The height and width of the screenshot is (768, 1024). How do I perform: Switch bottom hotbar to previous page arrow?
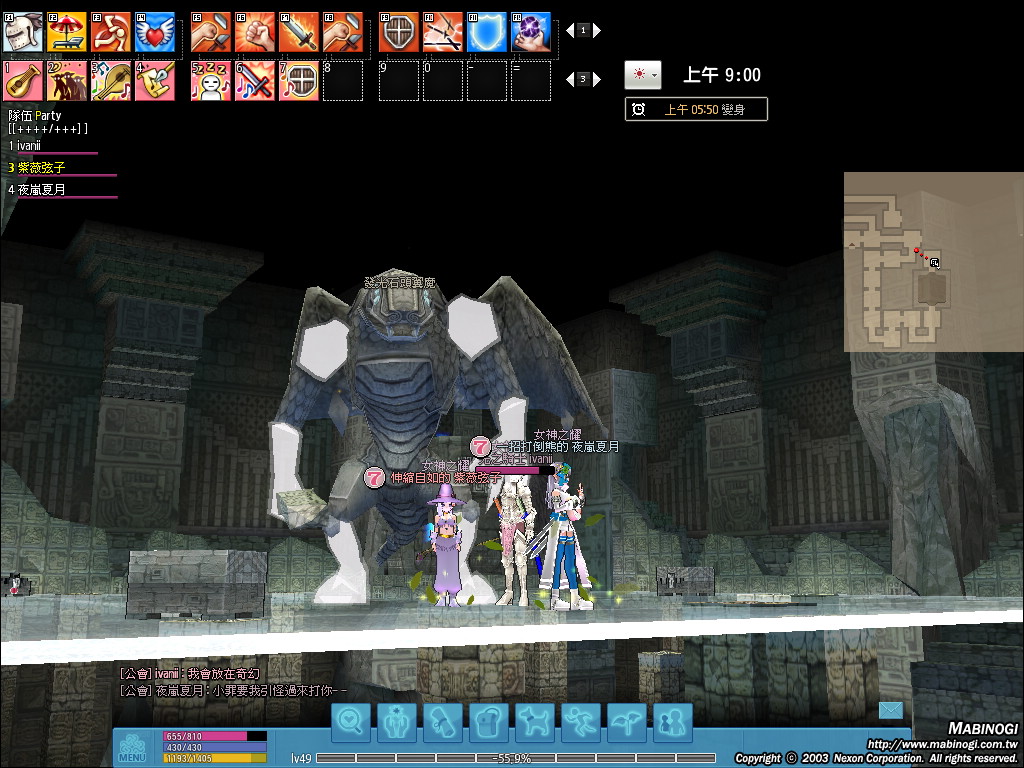pos(569,79)
